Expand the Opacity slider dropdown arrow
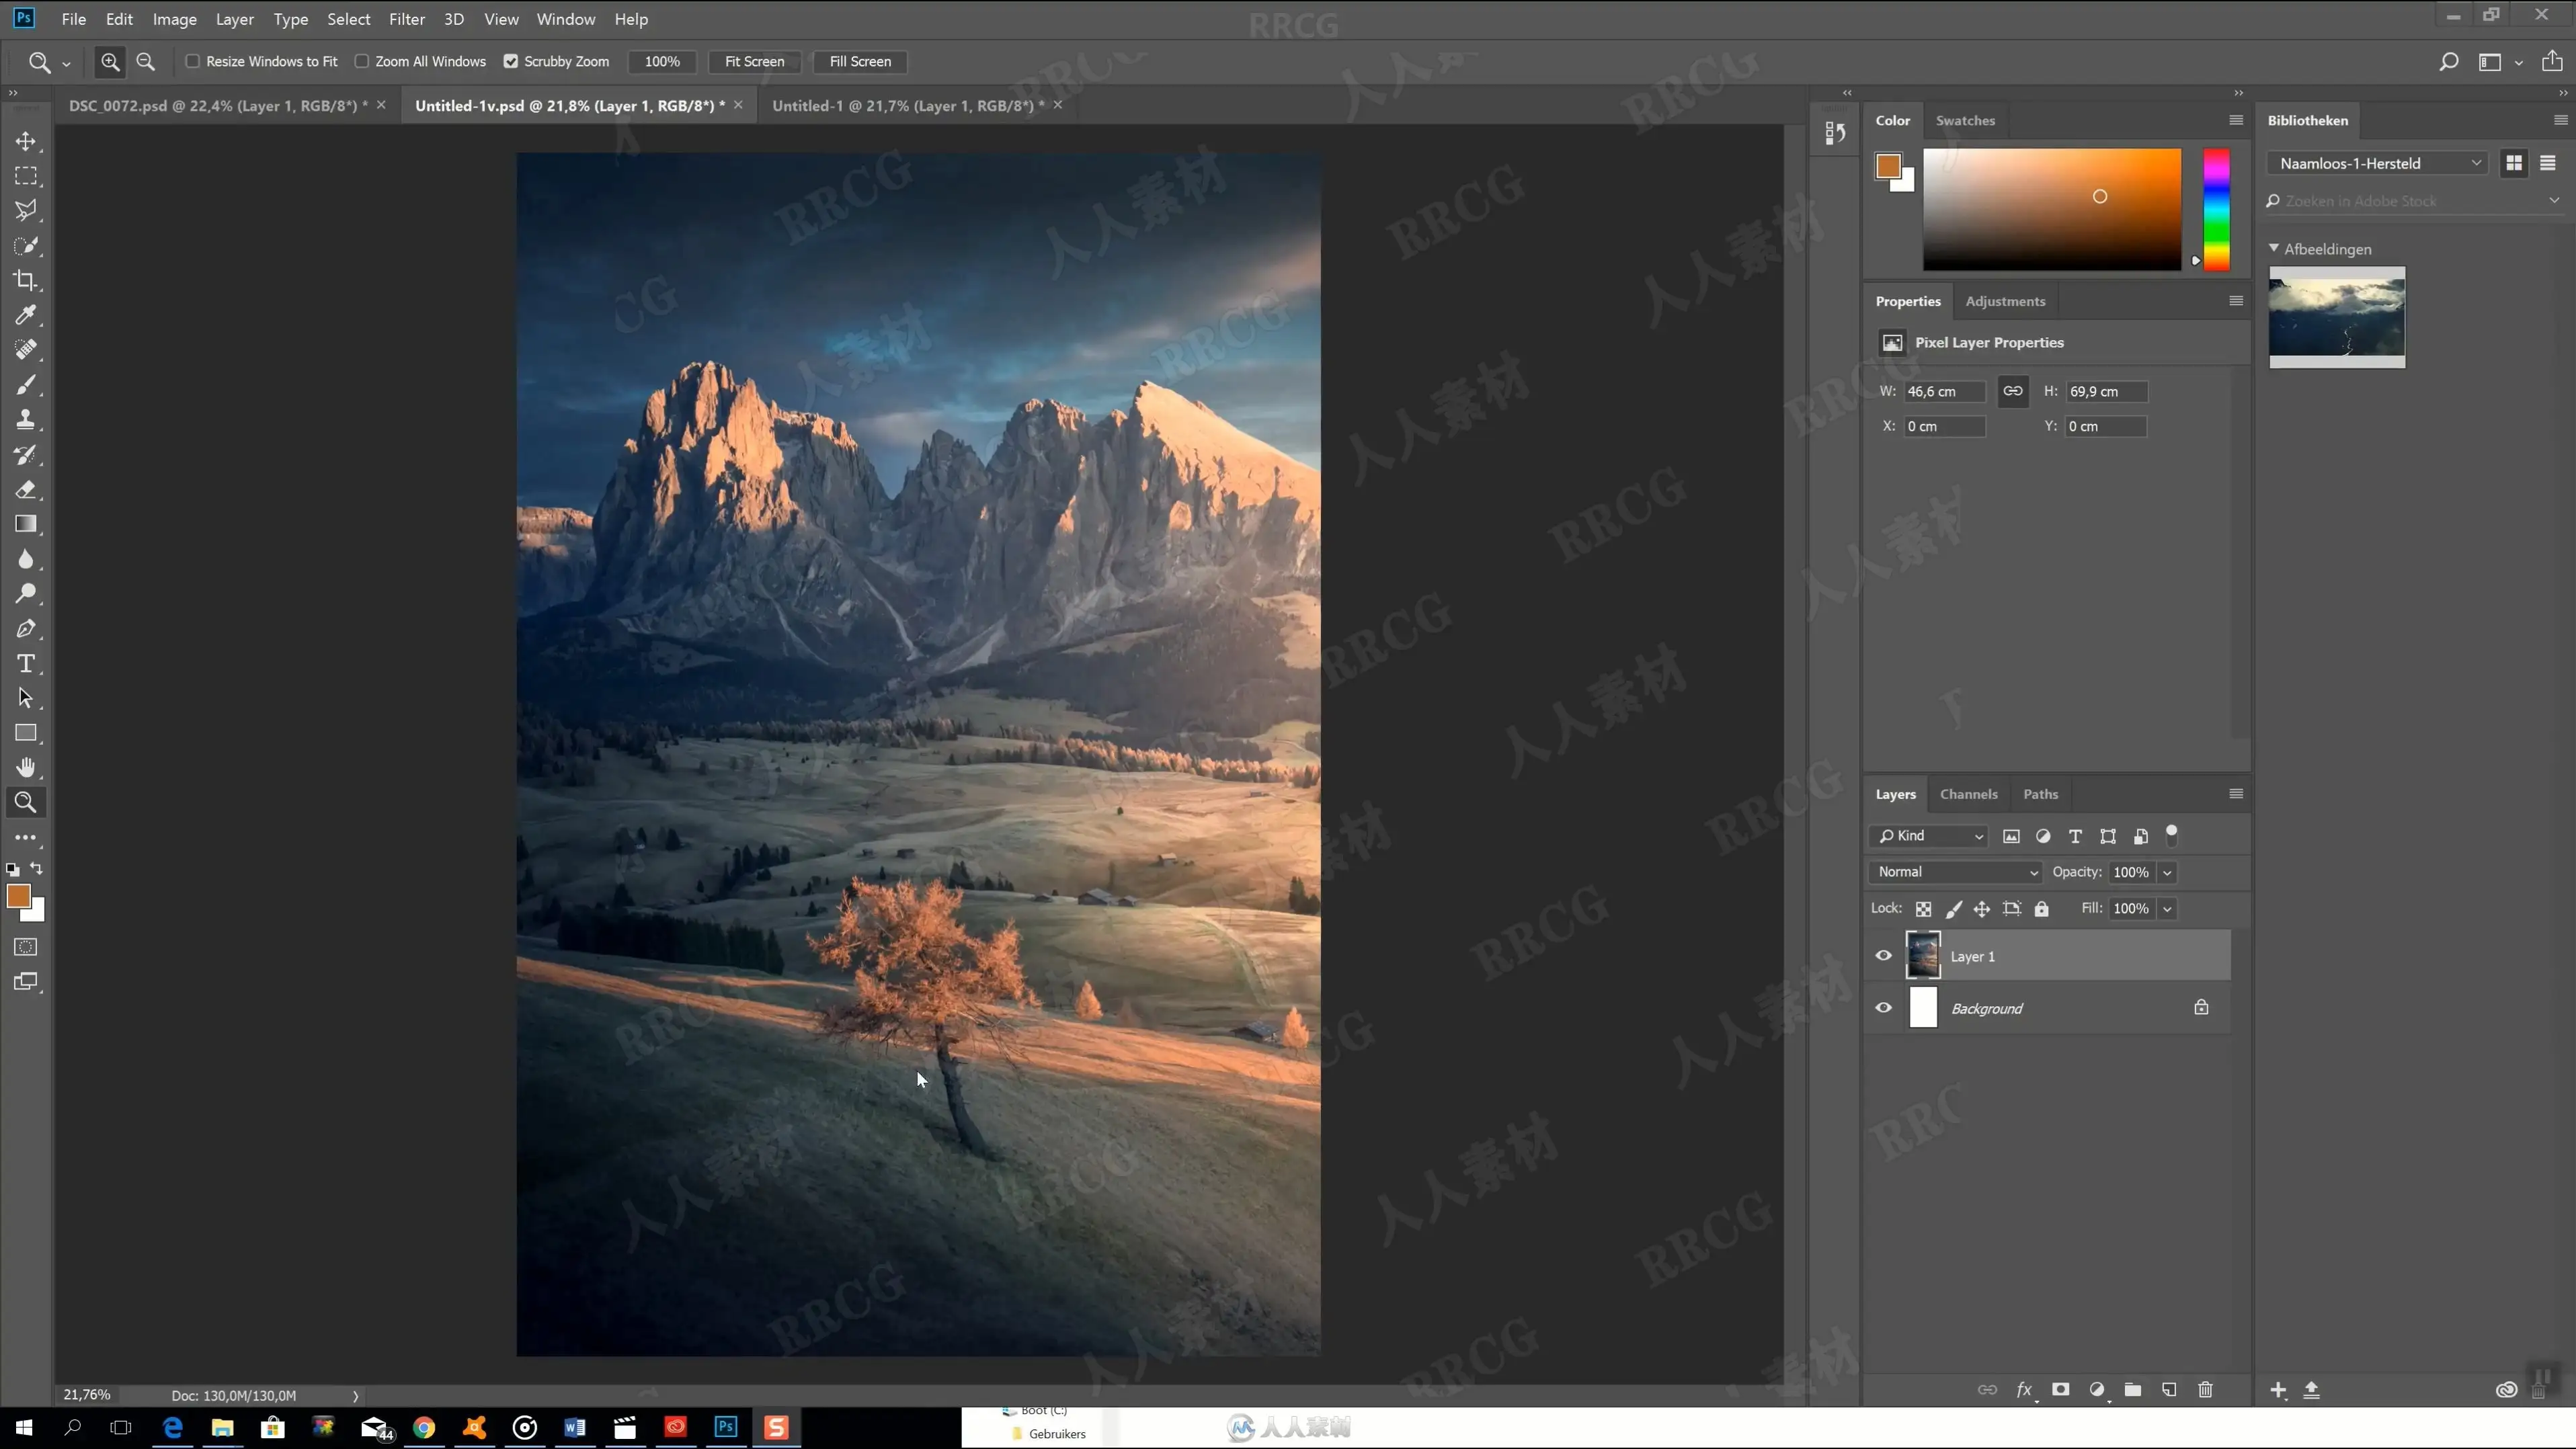The height and width of the screenshot is (1449, 2576). (2167, 872)
